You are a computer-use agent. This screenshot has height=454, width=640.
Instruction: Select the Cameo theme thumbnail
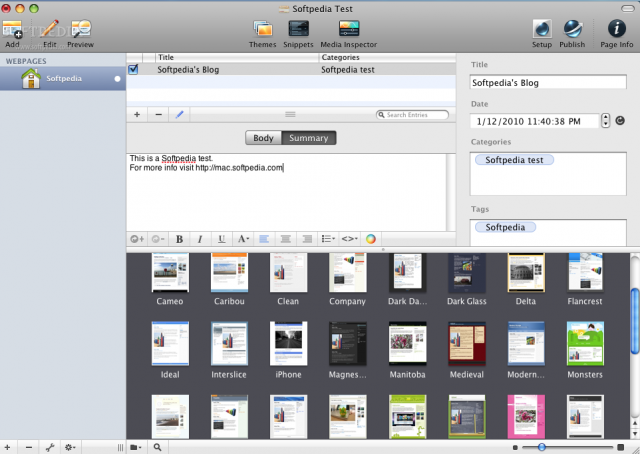(x=170, y=272)
